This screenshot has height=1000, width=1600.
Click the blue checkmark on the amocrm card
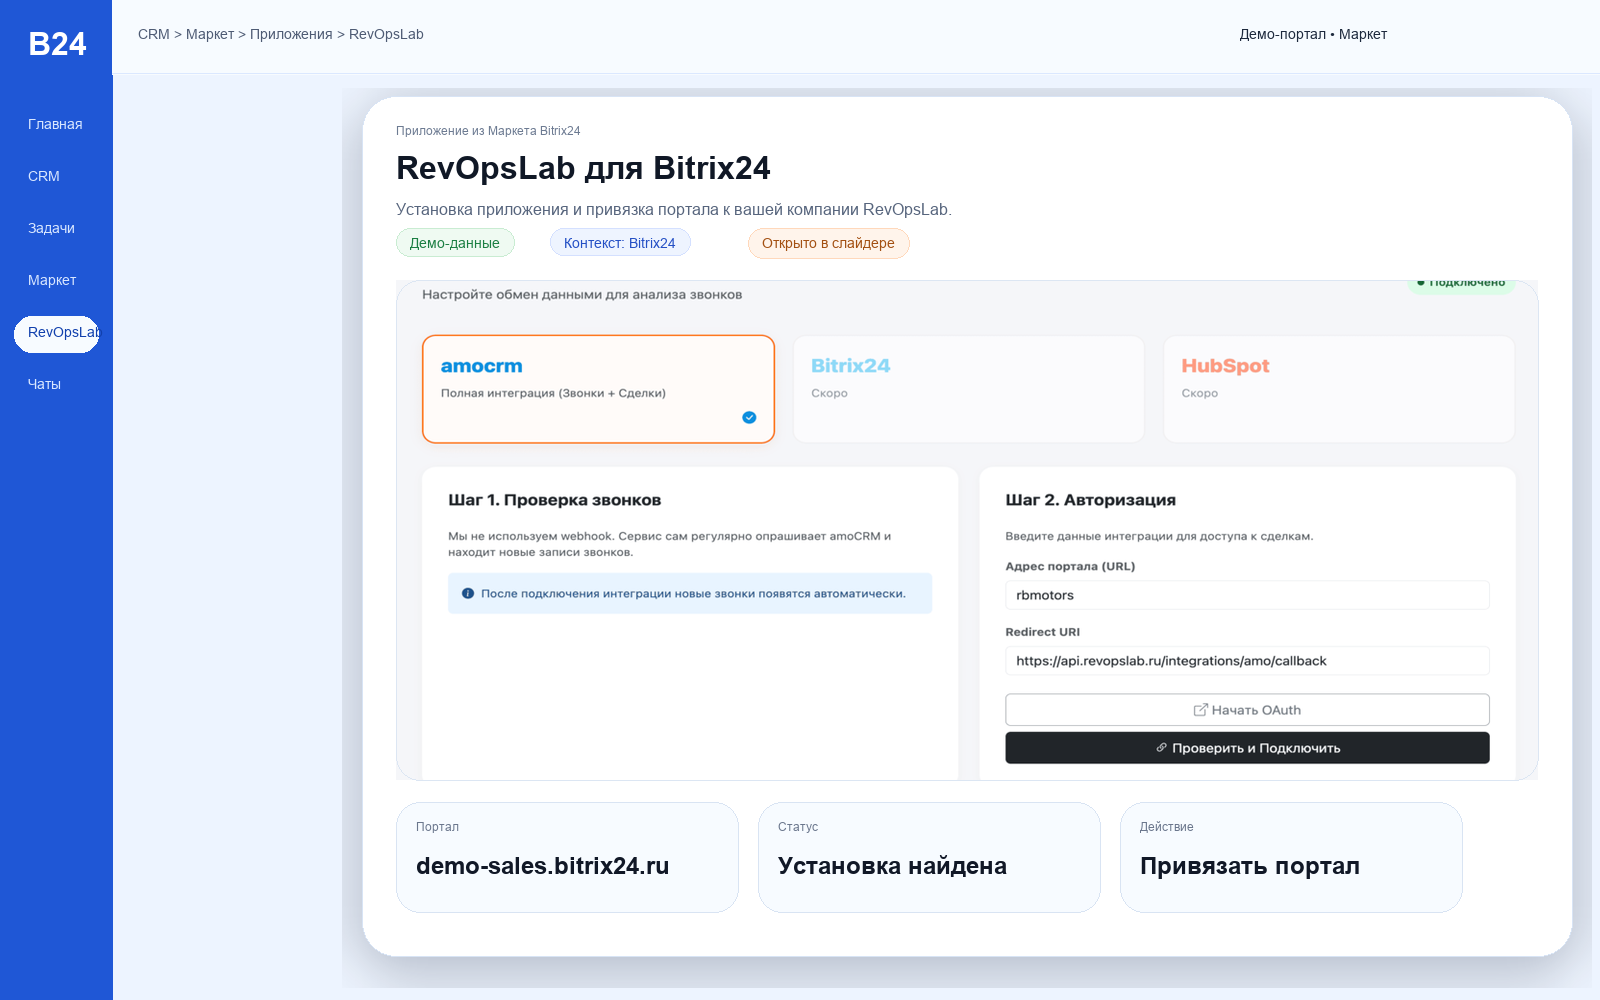[x=749, y=417]
